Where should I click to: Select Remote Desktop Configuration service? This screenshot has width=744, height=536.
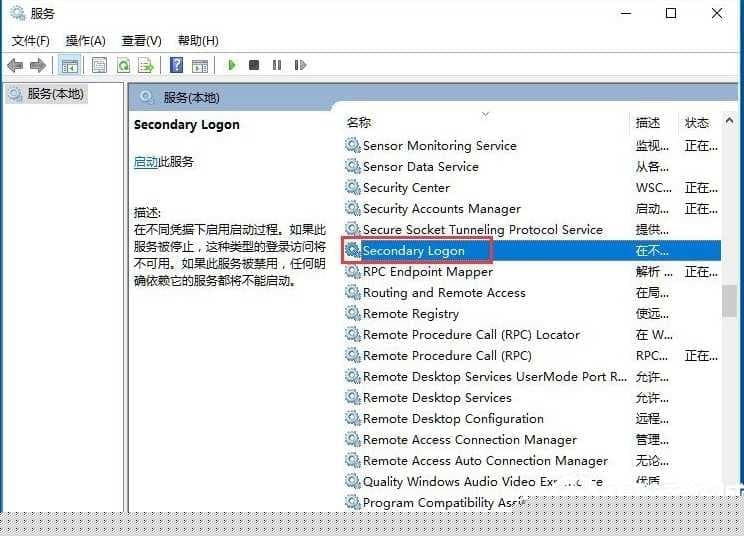pos(453,419)
